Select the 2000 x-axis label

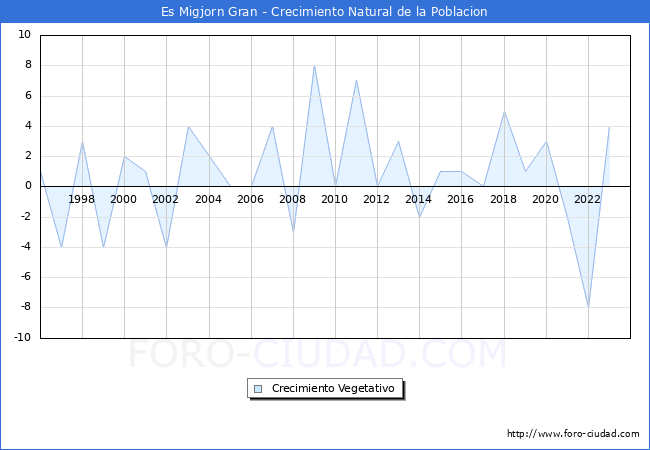pos(123,200)
